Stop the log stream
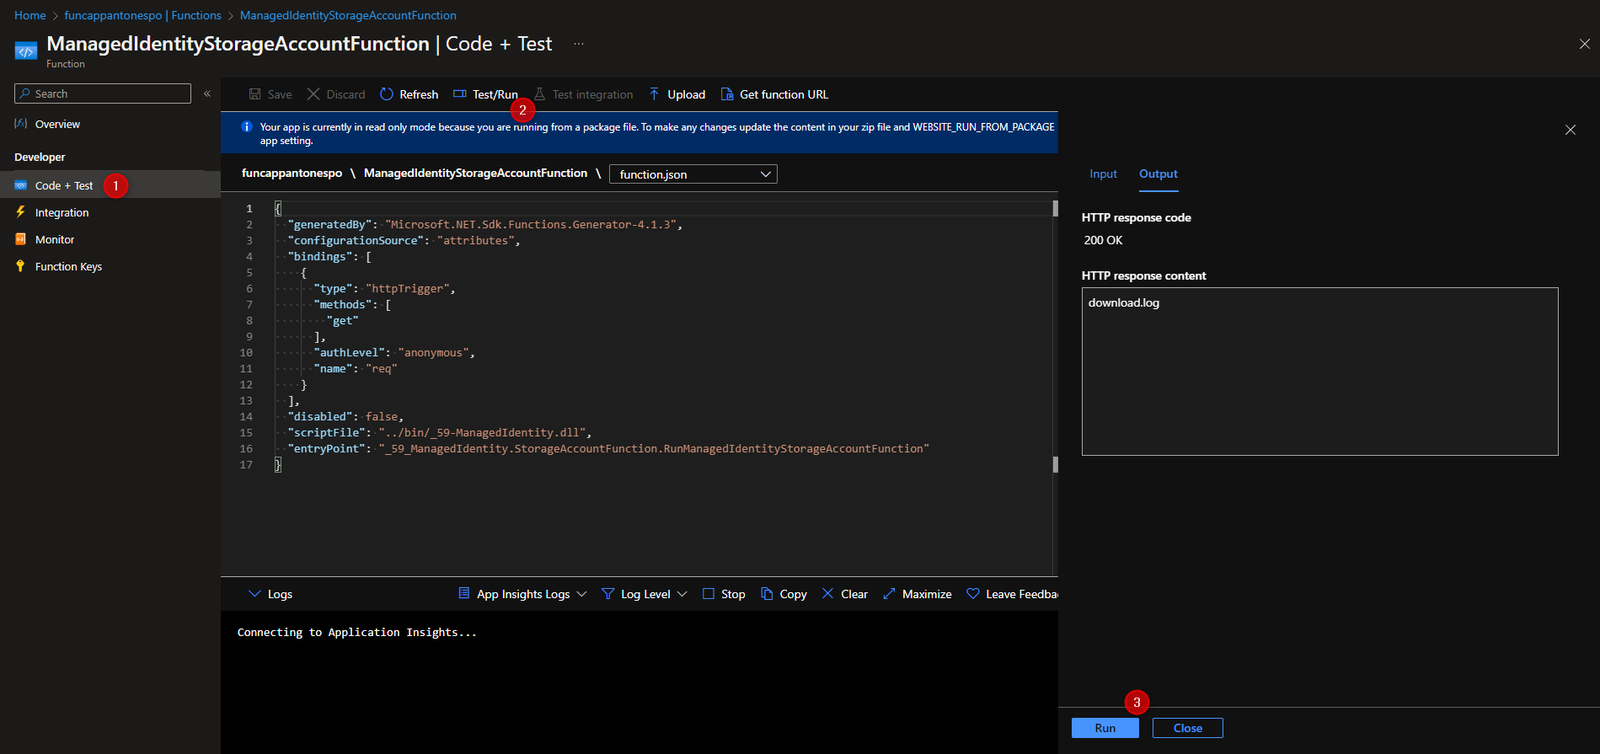 click(724, 594)
